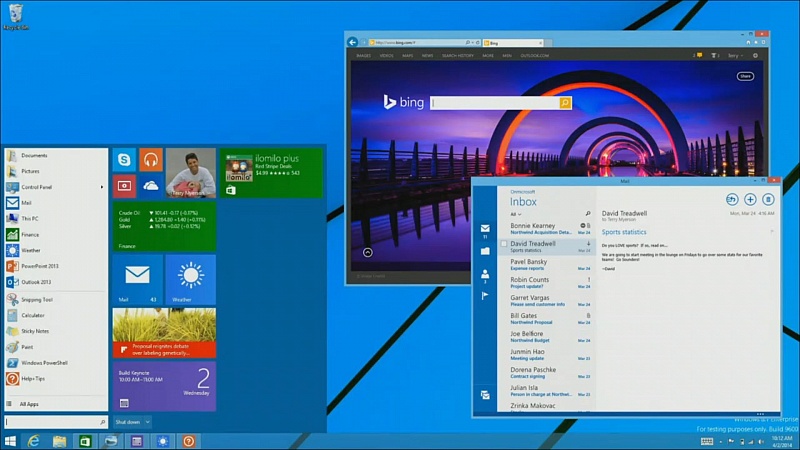Expand the Control Panel submenu arrow

(x=102, y=187)
